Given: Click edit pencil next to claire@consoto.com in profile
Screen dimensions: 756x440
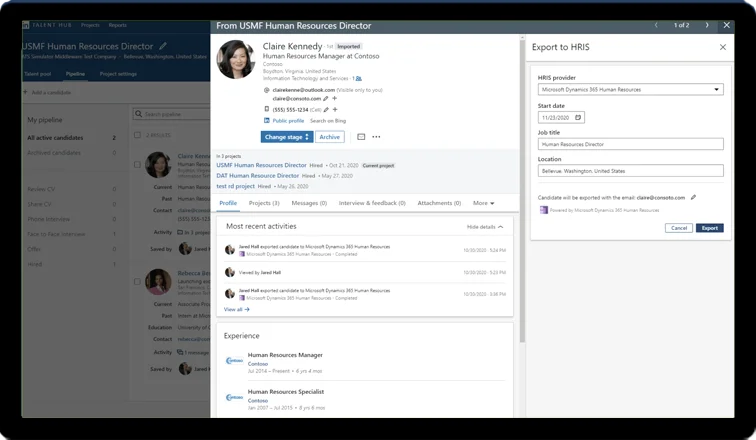Looking at the screenshot, I should pyautogui.click(x=325, y=98).
